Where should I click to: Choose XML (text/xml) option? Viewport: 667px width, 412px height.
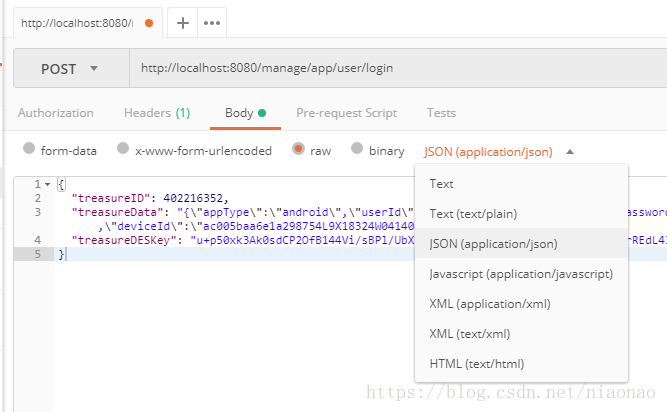pyautogui.click(x=521, y=334)
